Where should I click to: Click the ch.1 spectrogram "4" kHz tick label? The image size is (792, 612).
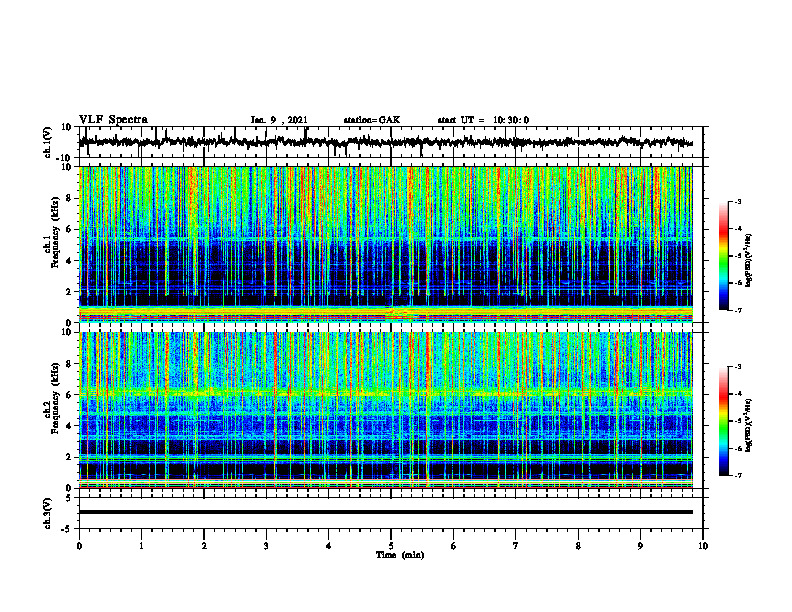[70, 261]
